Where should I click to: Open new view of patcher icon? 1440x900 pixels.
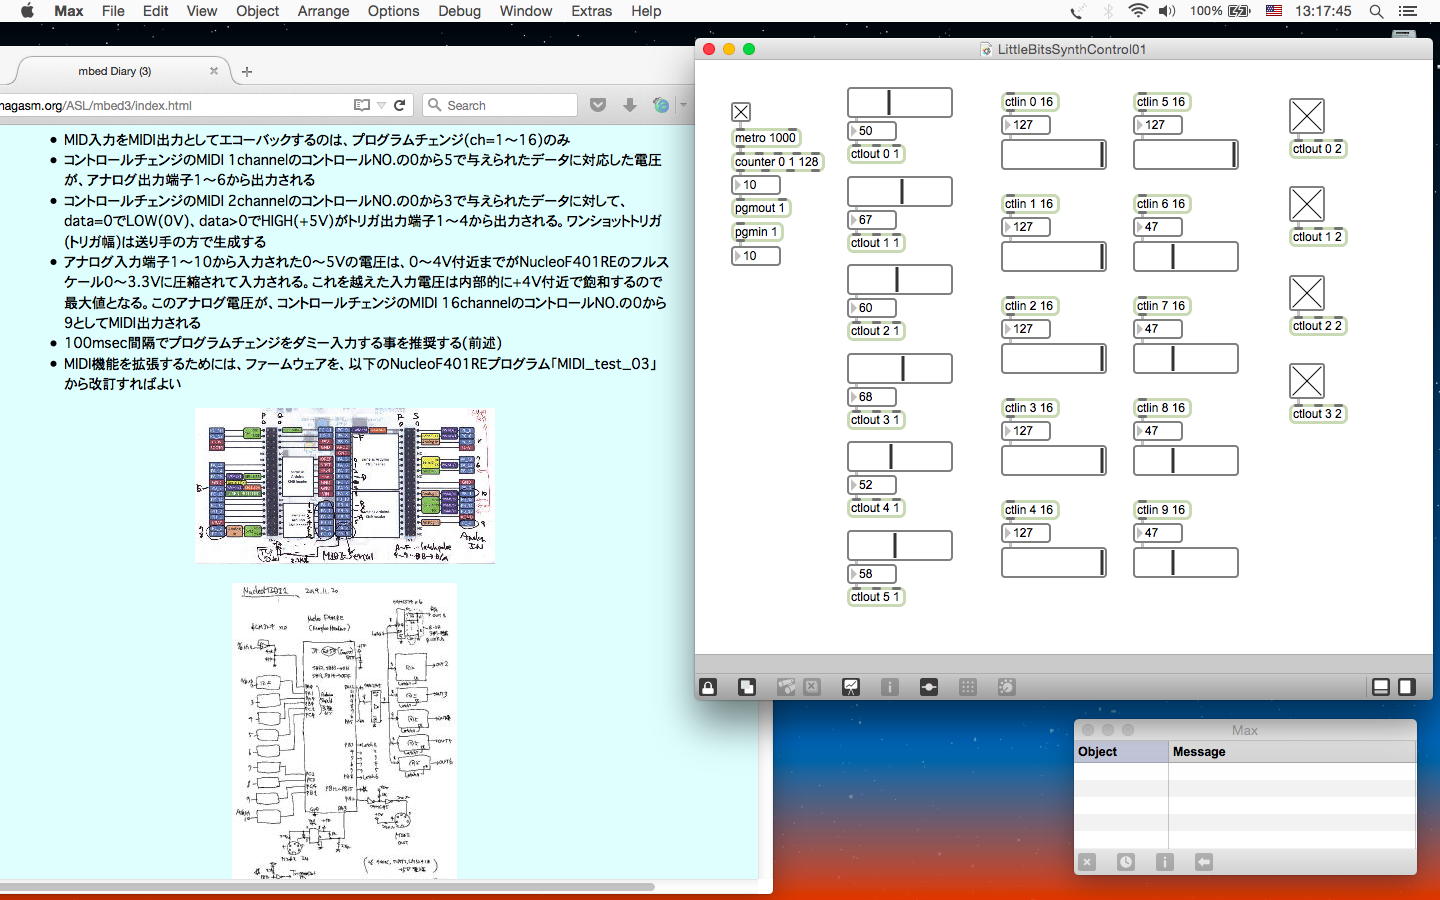tap(747, 687)
